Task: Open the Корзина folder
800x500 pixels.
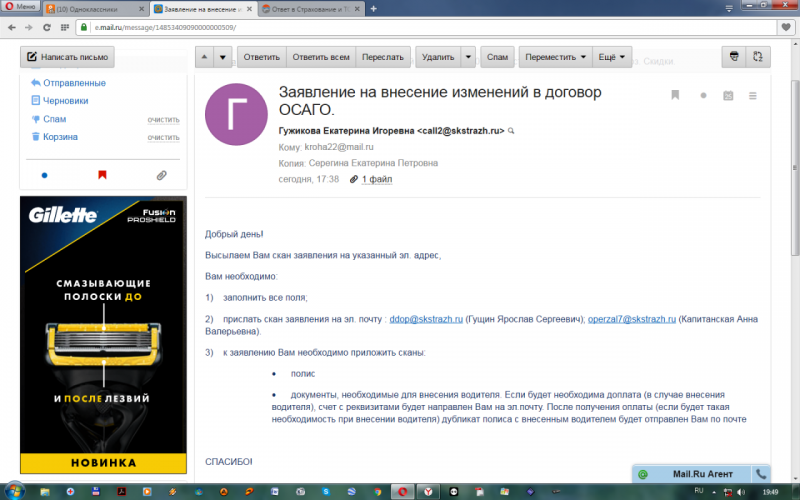Action: pyautogui.click(x=60, y=137)
